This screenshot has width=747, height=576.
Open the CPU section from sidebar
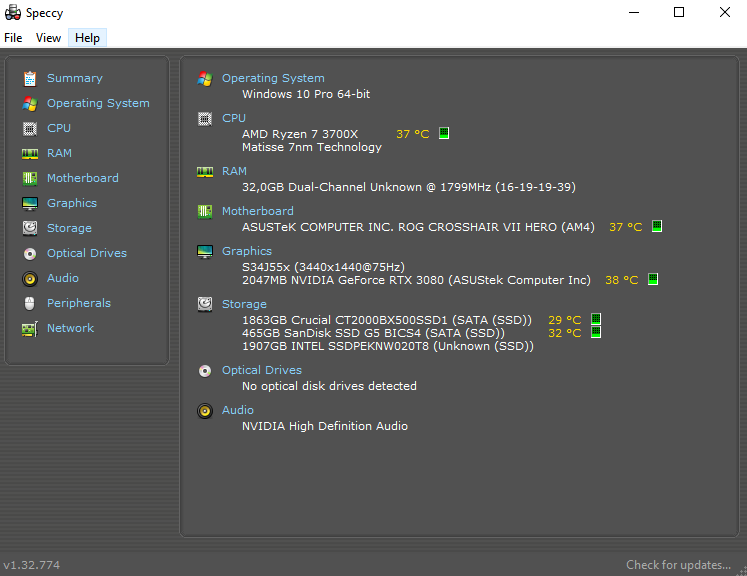point(59,128)
